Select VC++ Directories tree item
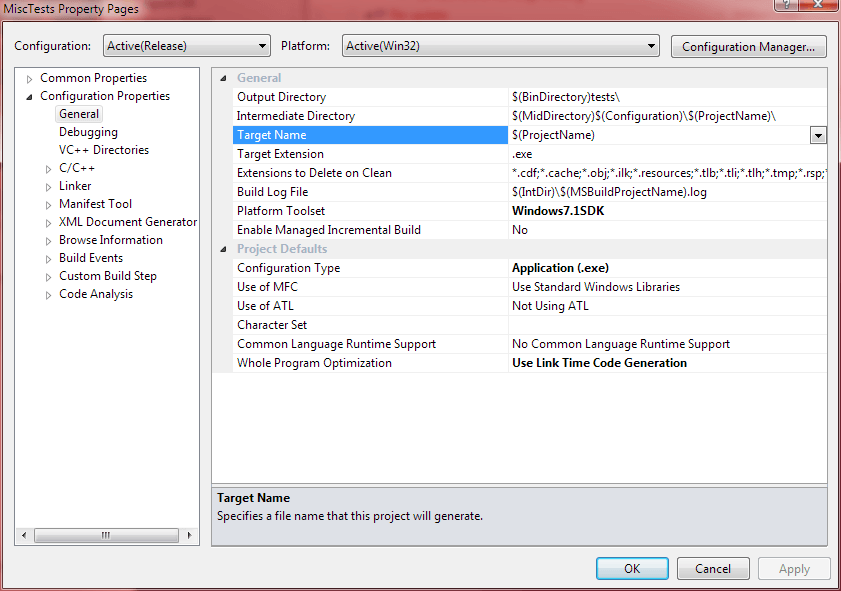The image size is (841, 591). click(103, 150)
